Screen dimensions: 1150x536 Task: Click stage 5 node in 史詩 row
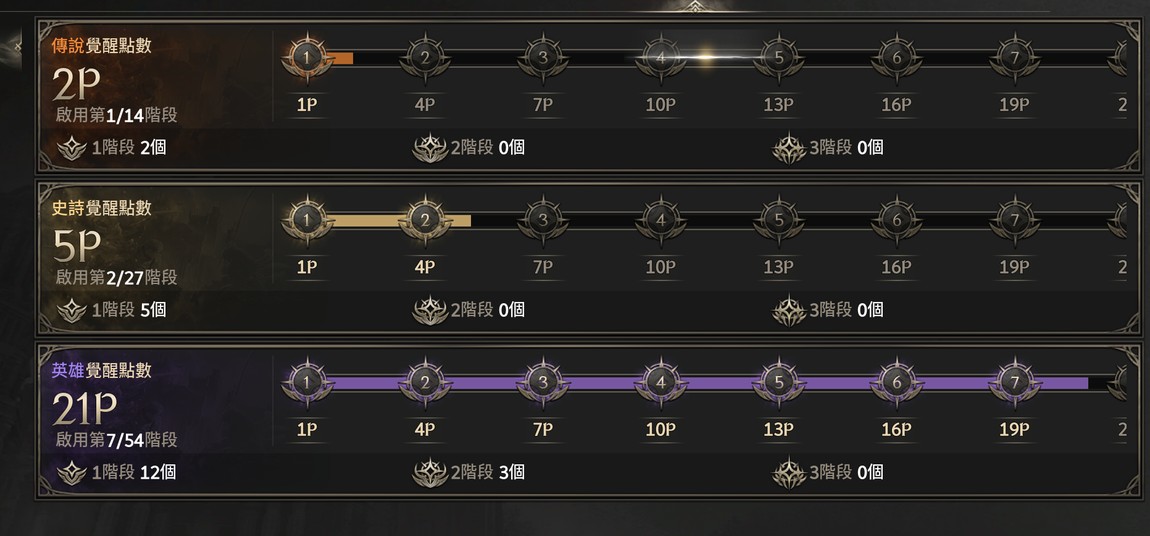coord(778,219)
